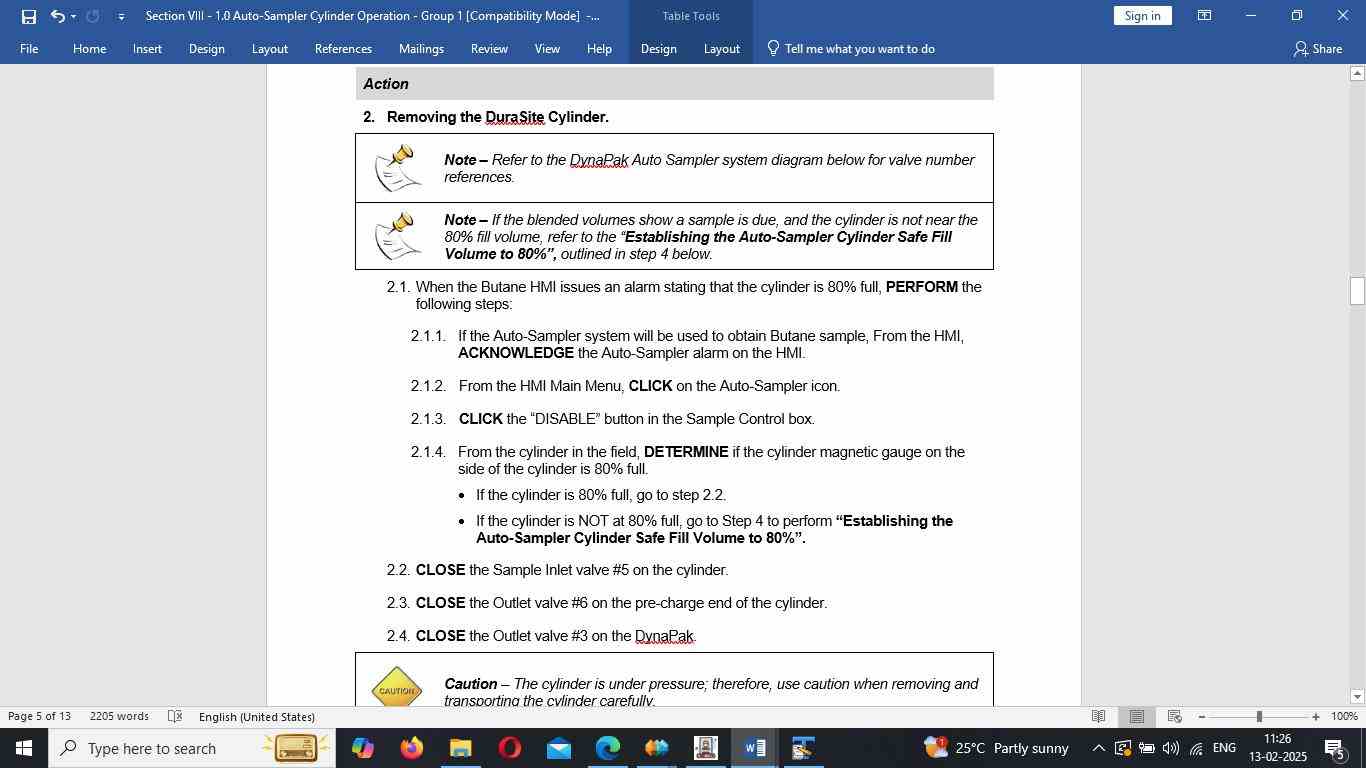Click the Redo/Repeat icon
Viewport: 1366px width, 768px height.
coord(93,16)
